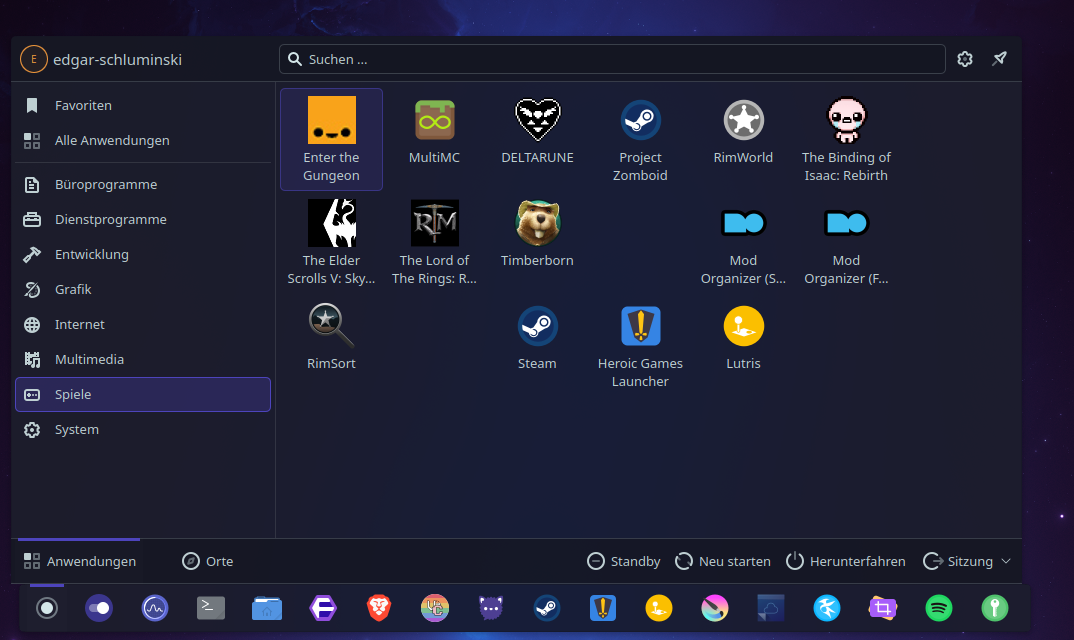Click Herunterfahren to shut down
The width and height of the screenshot is (1074, 640).
tap(846, 561)
